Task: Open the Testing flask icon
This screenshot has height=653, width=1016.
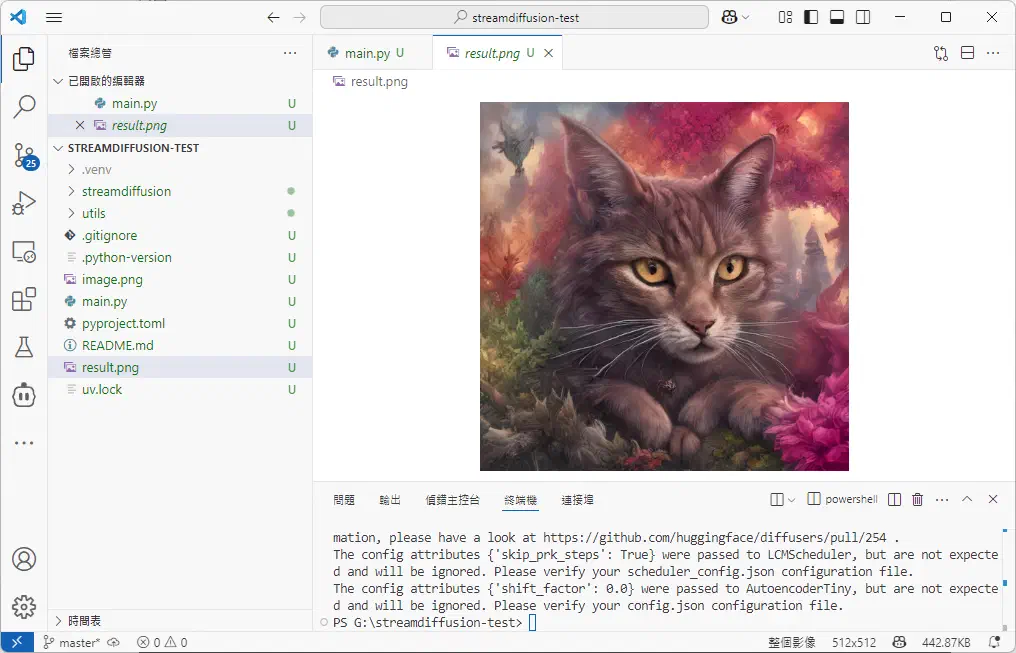Action: pos(24,347)
